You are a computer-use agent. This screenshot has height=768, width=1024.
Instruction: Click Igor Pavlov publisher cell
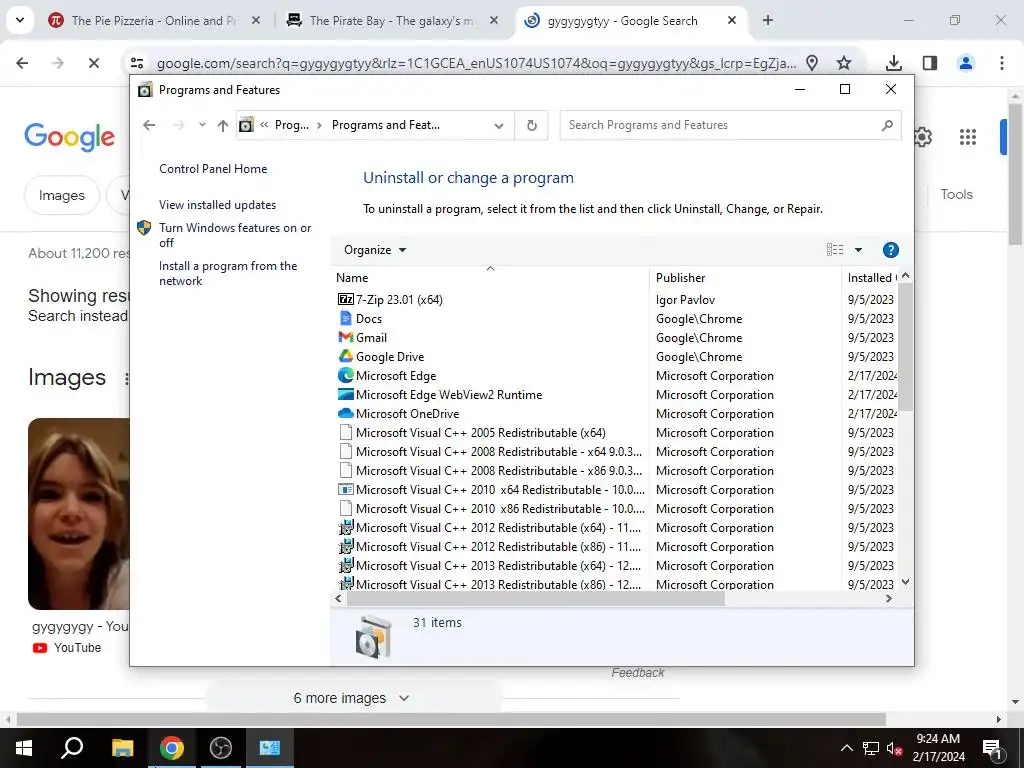(685, 299)
